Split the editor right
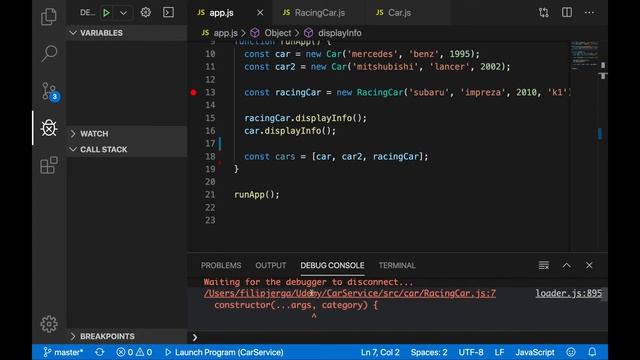Viewport: 640px width, 360px height. point(567,12)
